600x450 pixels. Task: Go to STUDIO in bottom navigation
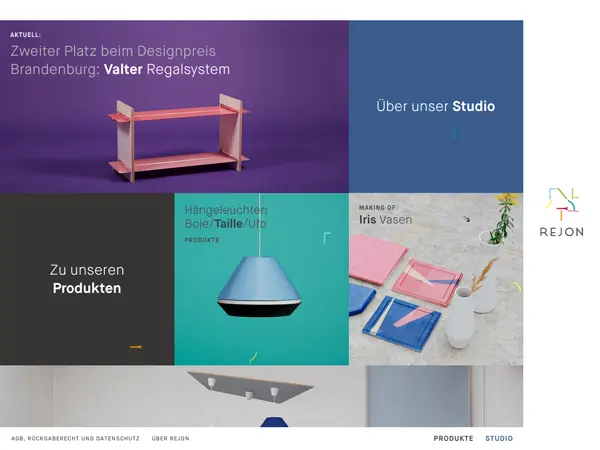click(499, 439)
